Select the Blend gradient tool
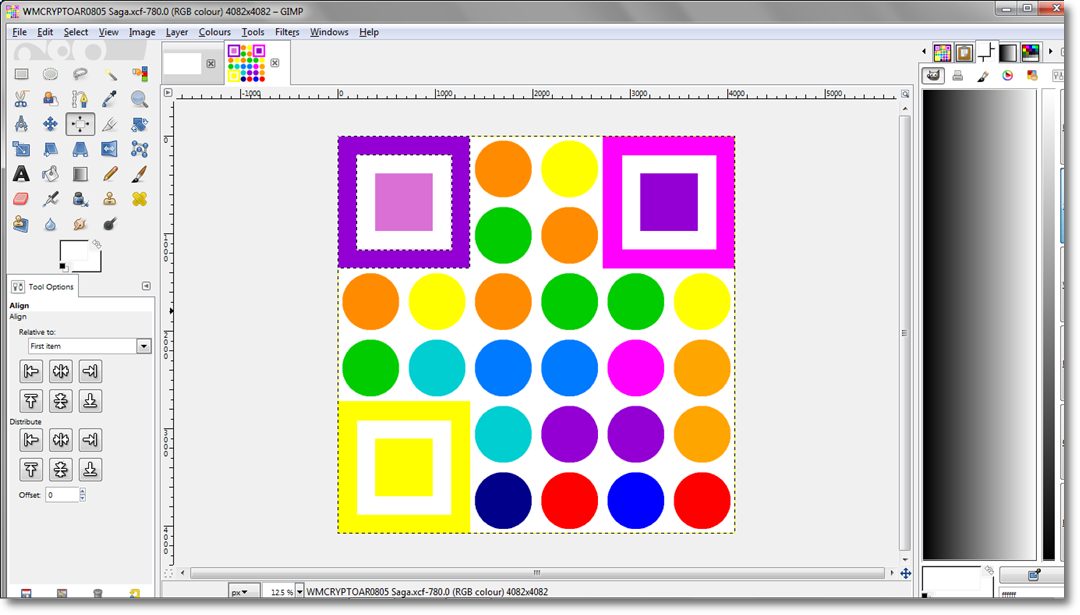 (x=80, y=174)
